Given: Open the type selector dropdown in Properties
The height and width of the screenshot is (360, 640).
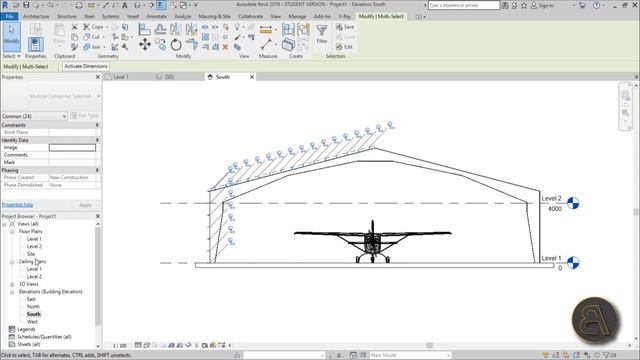Looking at the screenshot, I should tap(98, 96).
